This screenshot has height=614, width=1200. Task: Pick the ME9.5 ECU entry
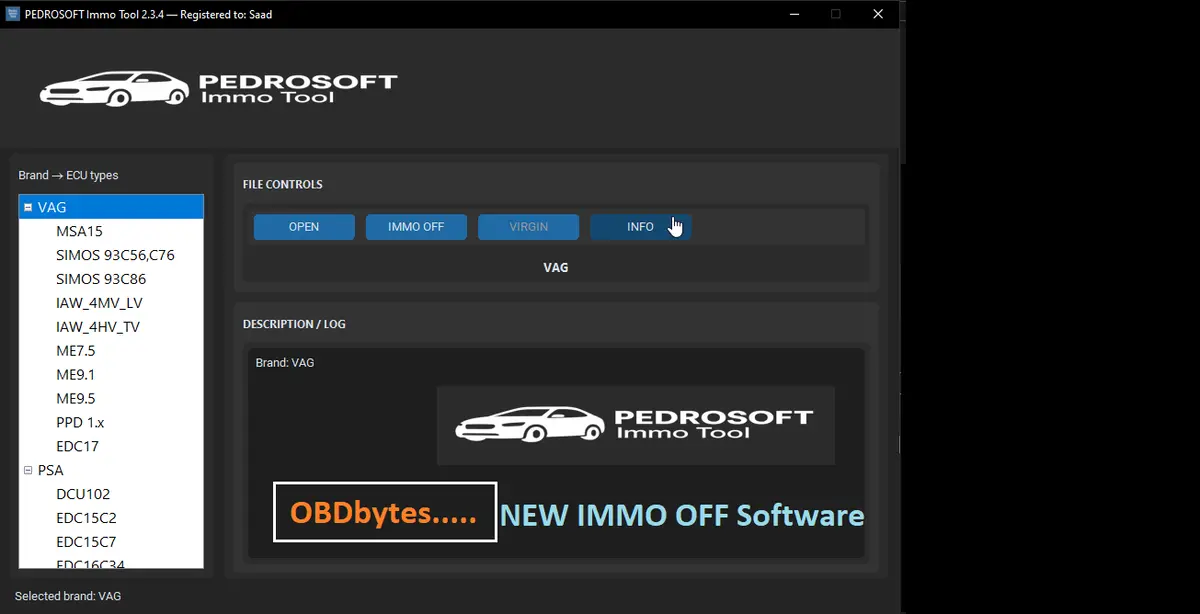(x=76, y=399)
